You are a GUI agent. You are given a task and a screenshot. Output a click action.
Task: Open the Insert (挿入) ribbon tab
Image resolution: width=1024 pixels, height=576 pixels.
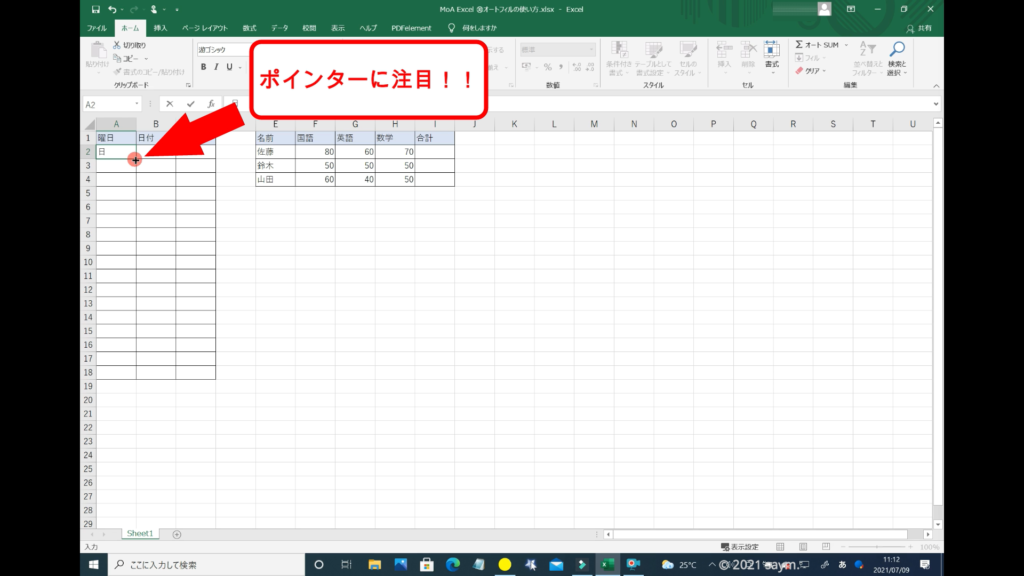[160, 28]
